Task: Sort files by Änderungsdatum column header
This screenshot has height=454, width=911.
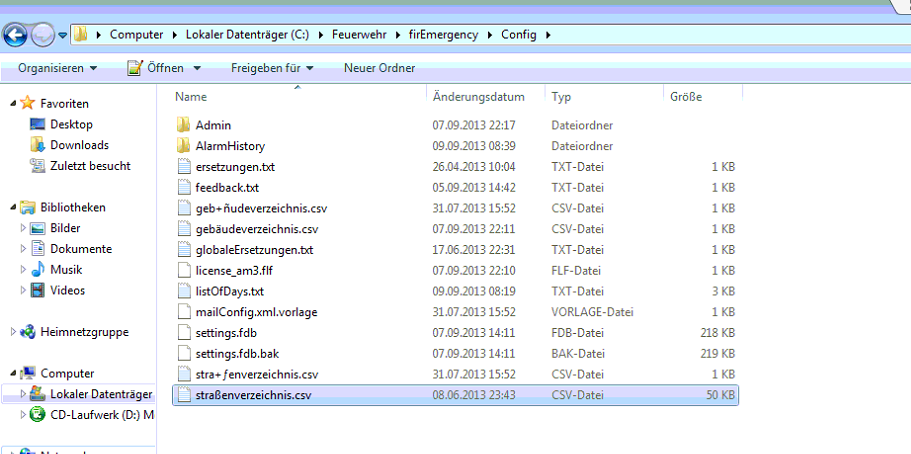Action: click(478, 97)
